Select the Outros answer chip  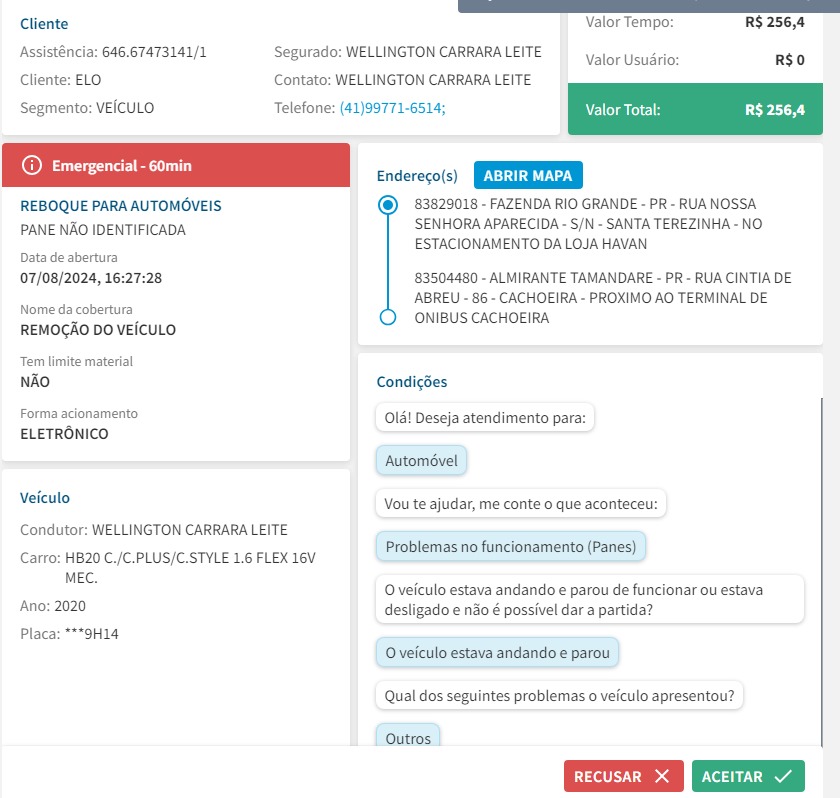coord(408,736)
